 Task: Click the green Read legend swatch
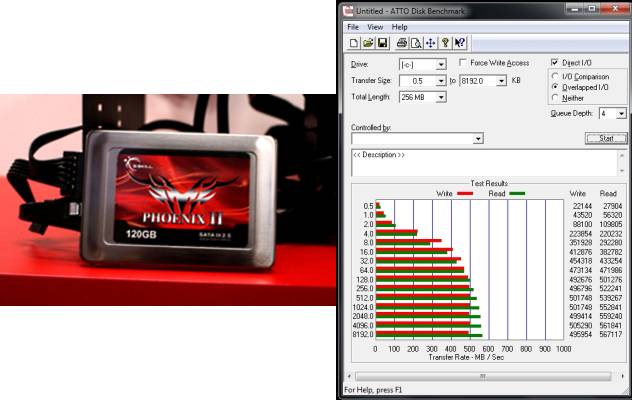click(x=517, y=194)
